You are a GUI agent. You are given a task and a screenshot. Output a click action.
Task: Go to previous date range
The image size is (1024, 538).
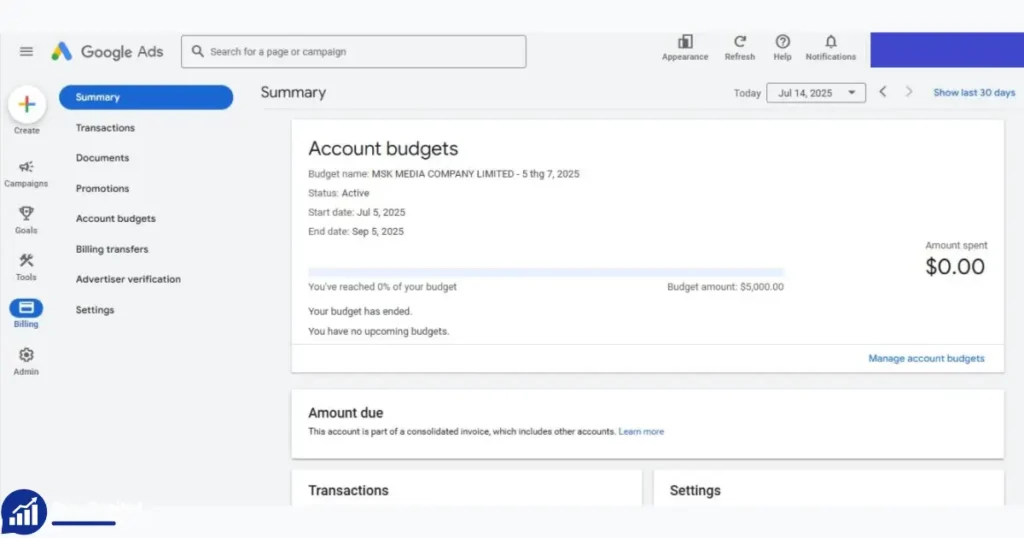[883, 92]
